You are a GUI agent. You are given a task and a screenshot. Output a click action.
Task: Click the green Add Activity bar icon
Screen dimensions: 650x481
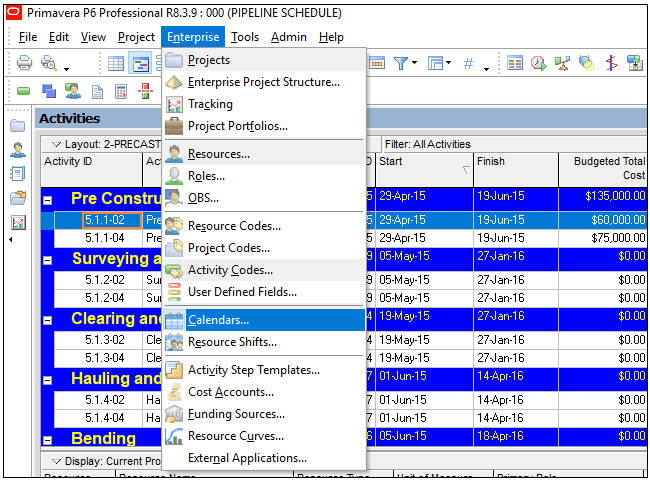coord(24,90)
